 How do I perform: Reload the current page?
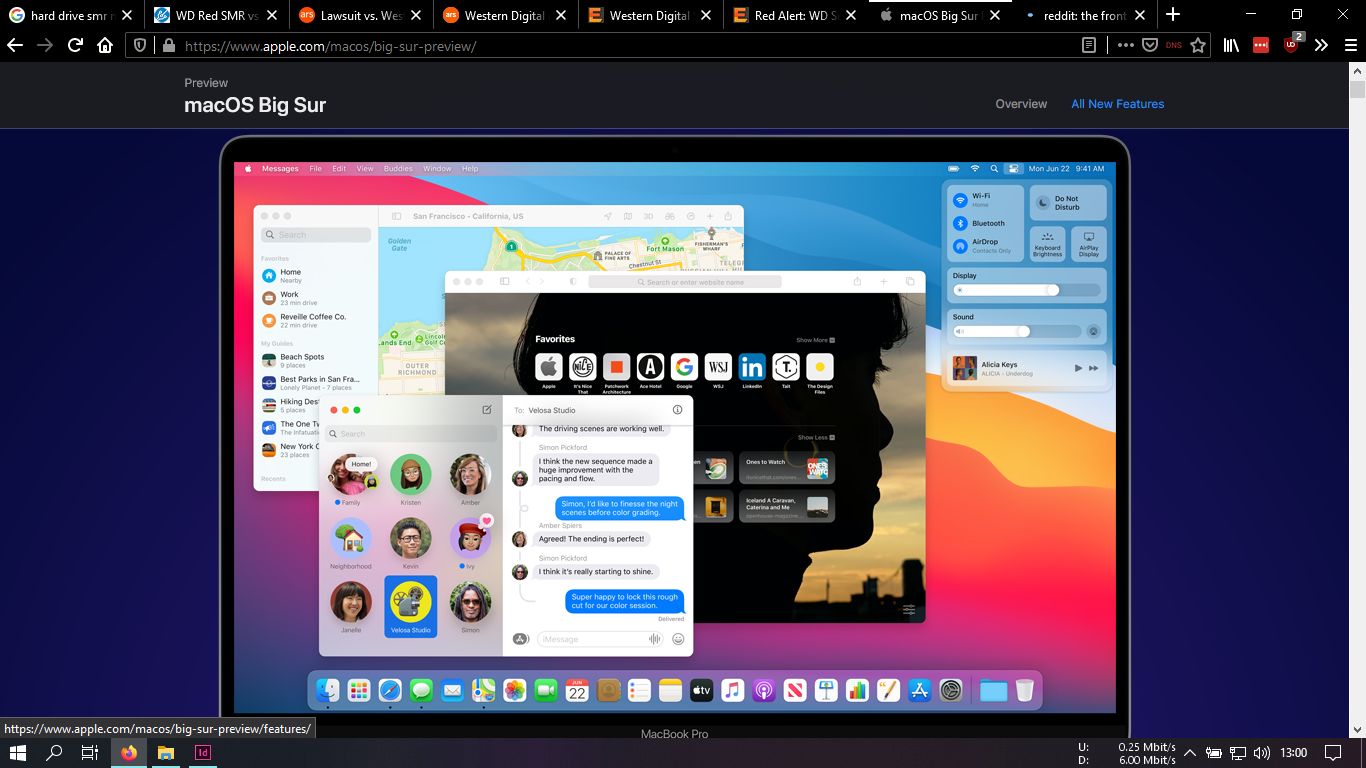(74, 45)
